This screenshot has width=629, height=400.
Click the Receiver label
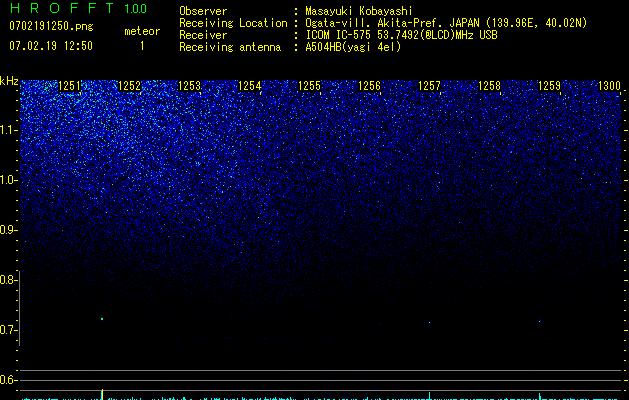pyautogui.click(x=203, y=35)
